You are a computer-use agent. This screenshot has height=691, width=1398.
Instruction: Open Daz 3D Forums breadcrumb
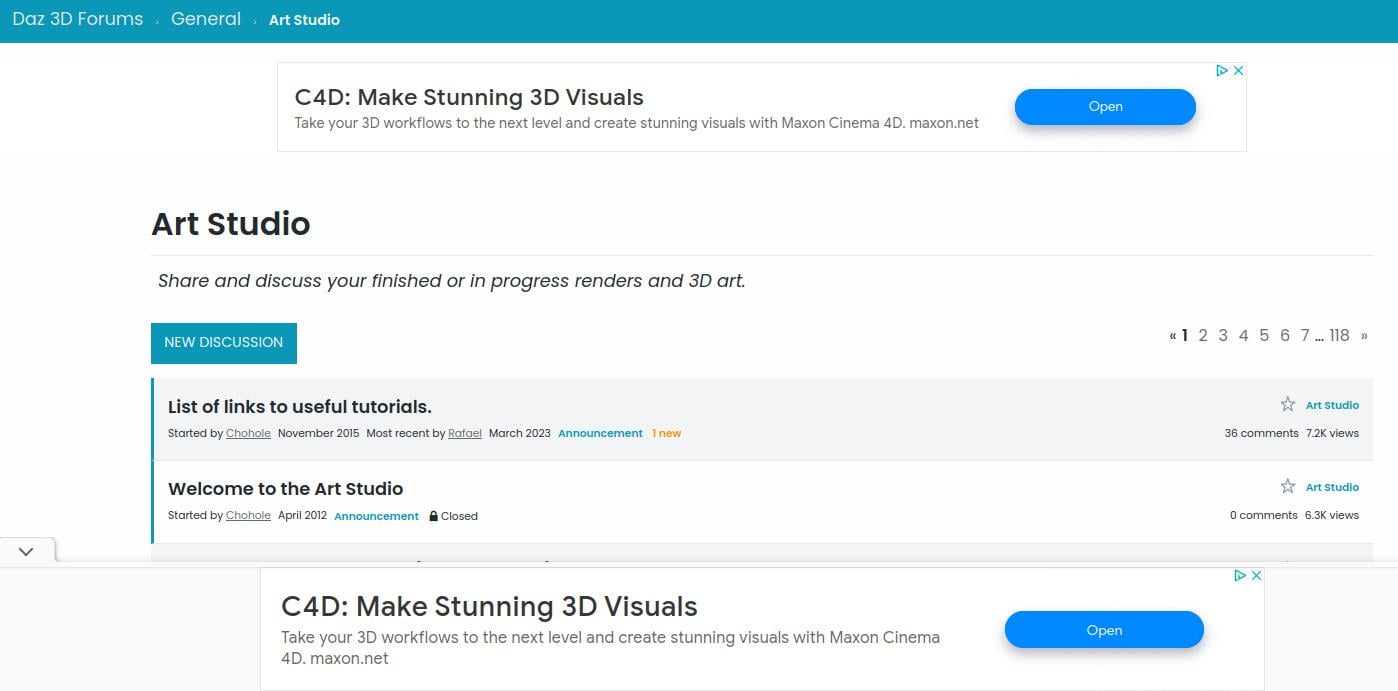point(77,19)
